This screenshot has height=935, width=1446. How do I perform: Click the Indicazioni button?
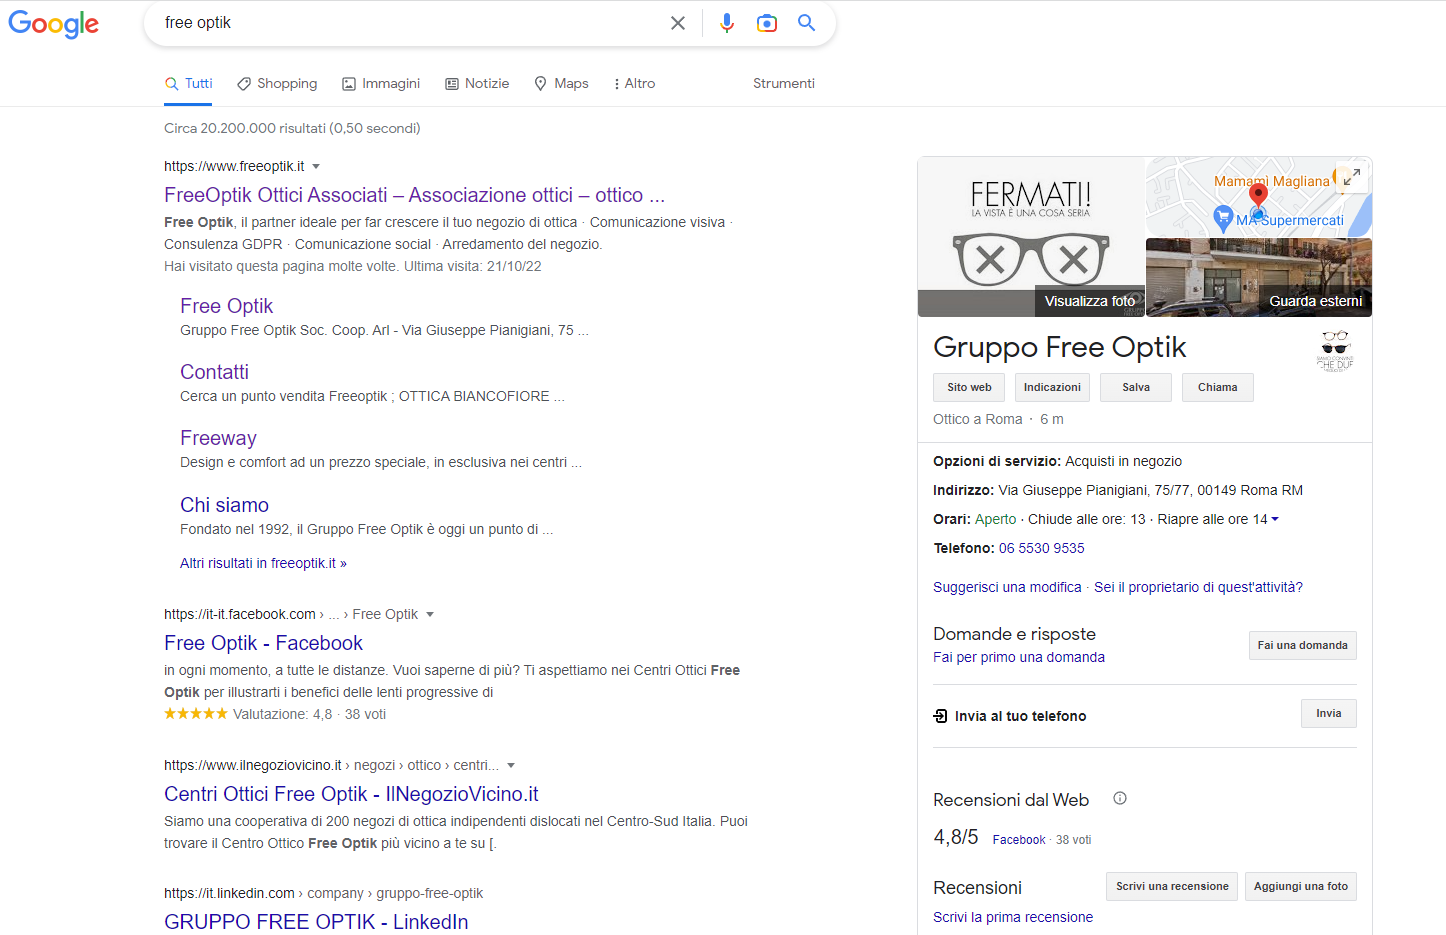click(1052, 387)
